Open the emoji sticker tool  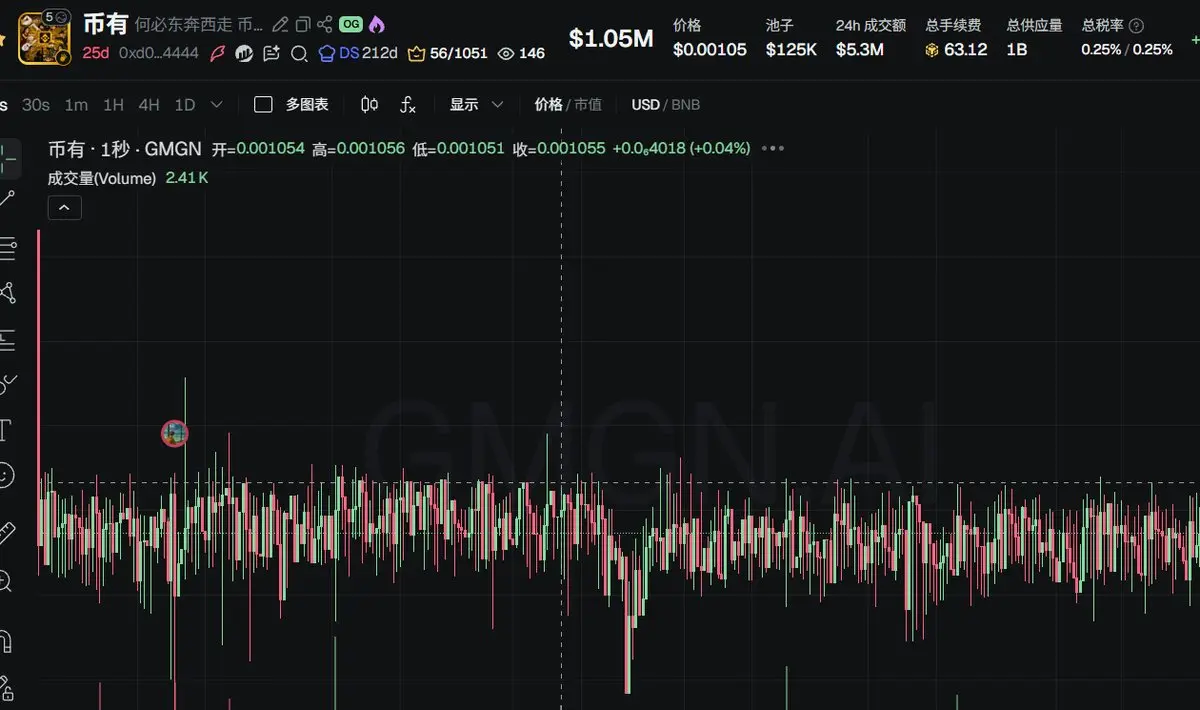[x=6, y=475]
